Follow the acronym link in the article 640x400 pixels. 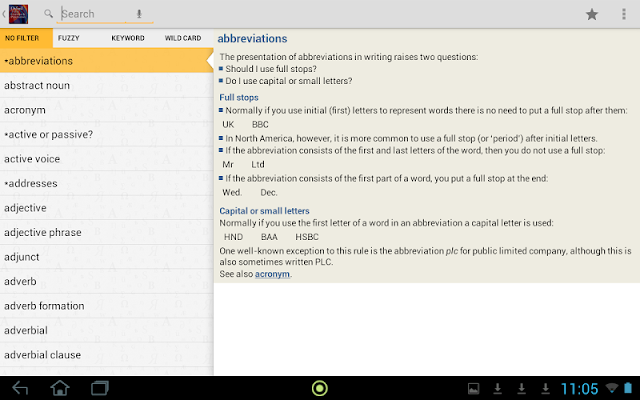272,274
